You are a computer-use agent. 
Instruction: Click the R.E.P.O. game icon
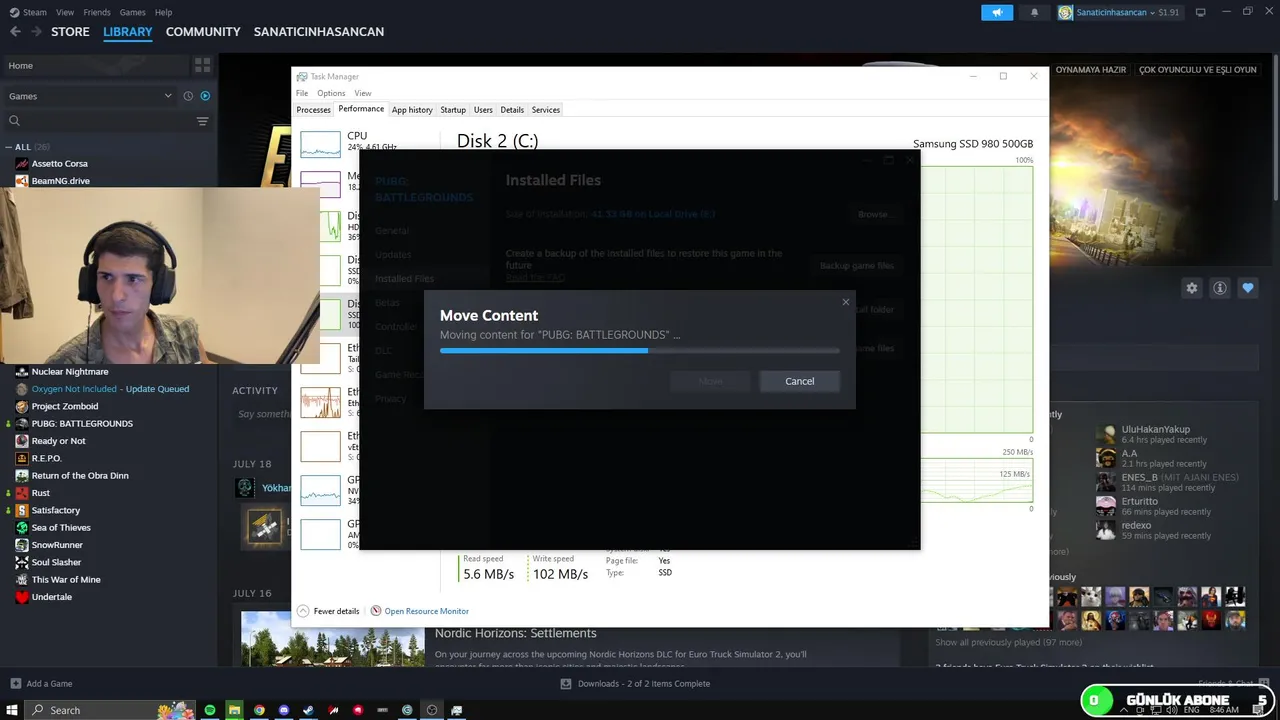[x=22, y=458]
